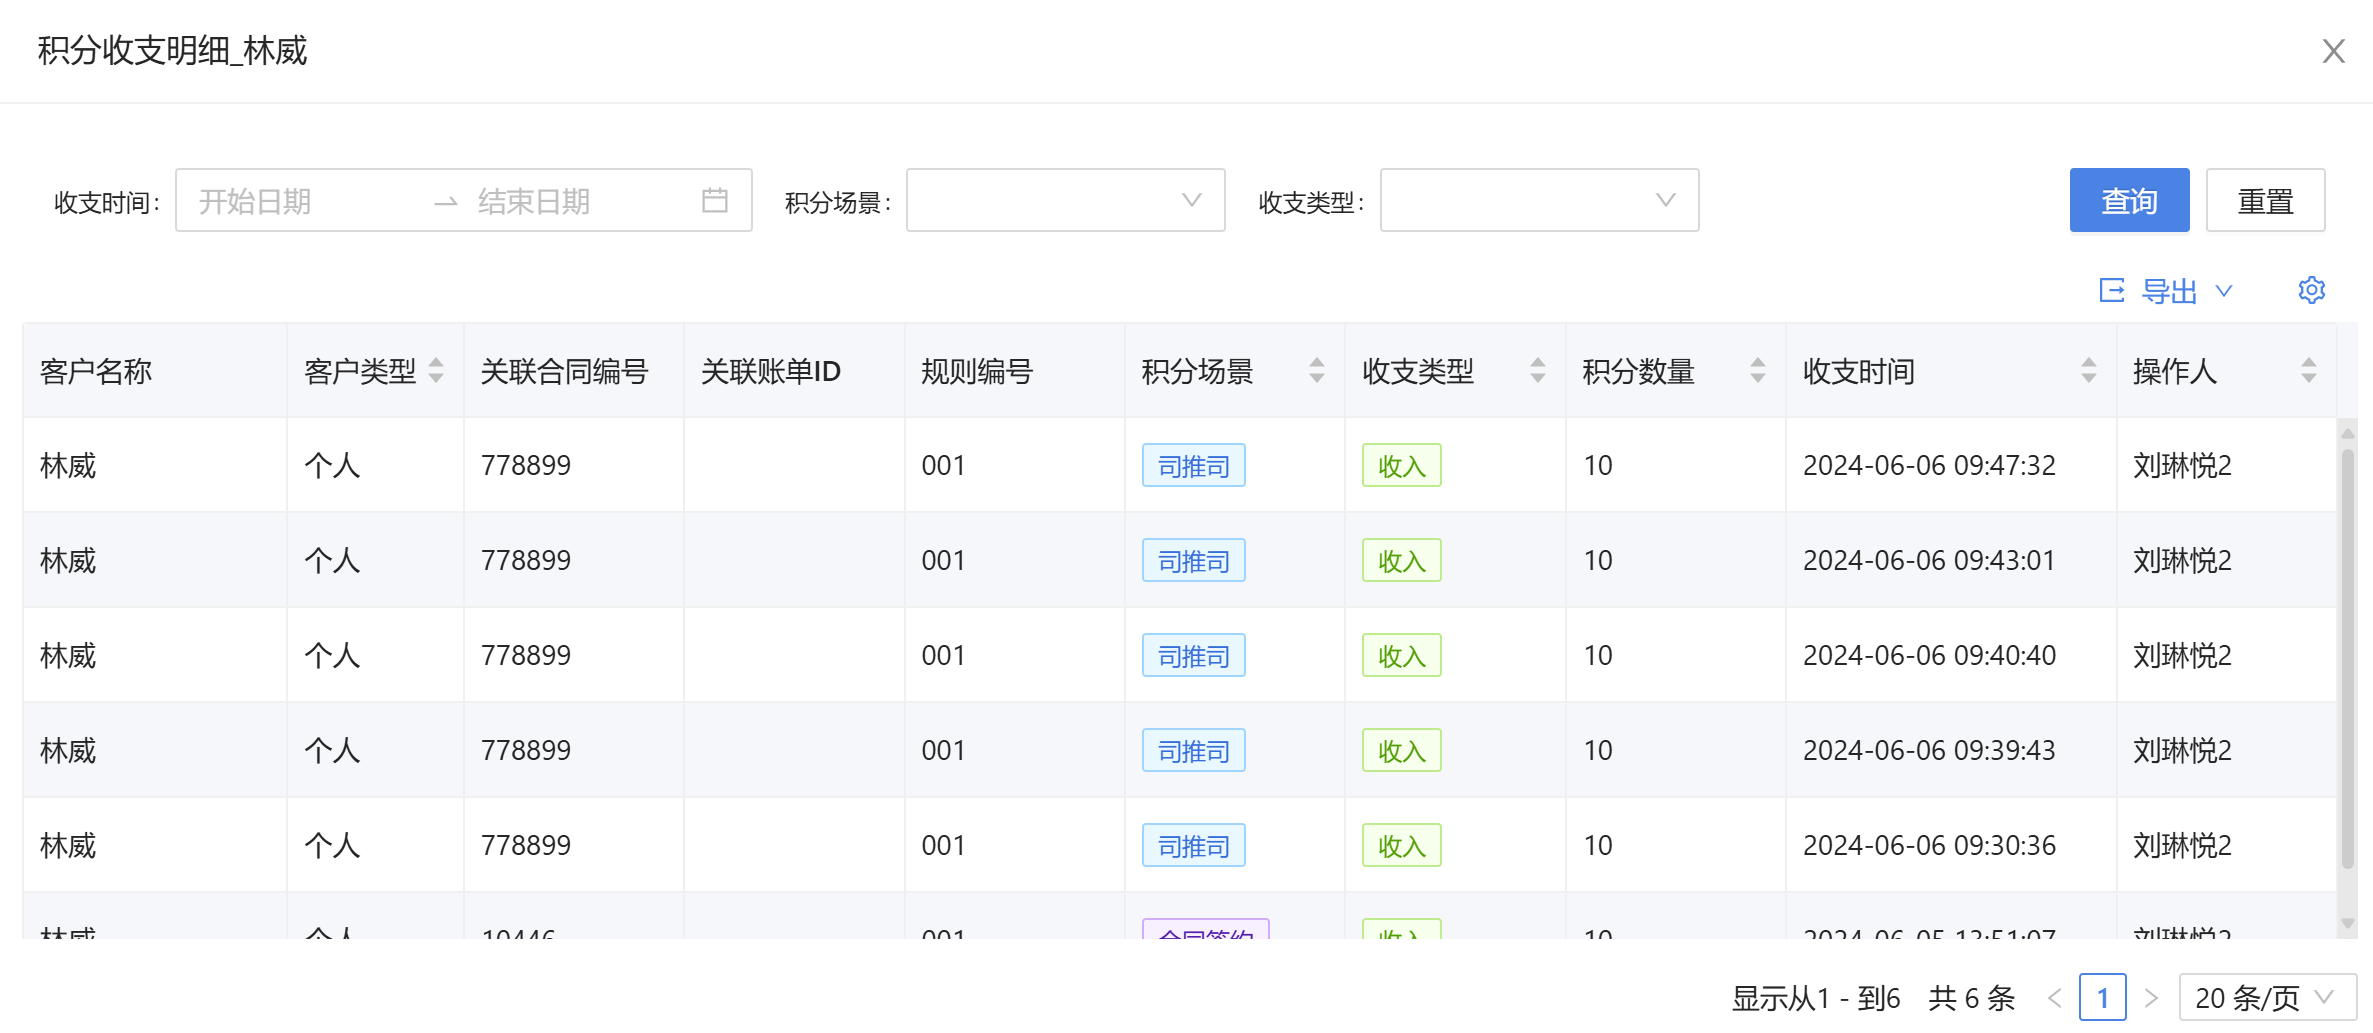Screen dimensions: 2373x1033
Task: Click the export icon next to 导出
Action: (x=2111, y=290)
